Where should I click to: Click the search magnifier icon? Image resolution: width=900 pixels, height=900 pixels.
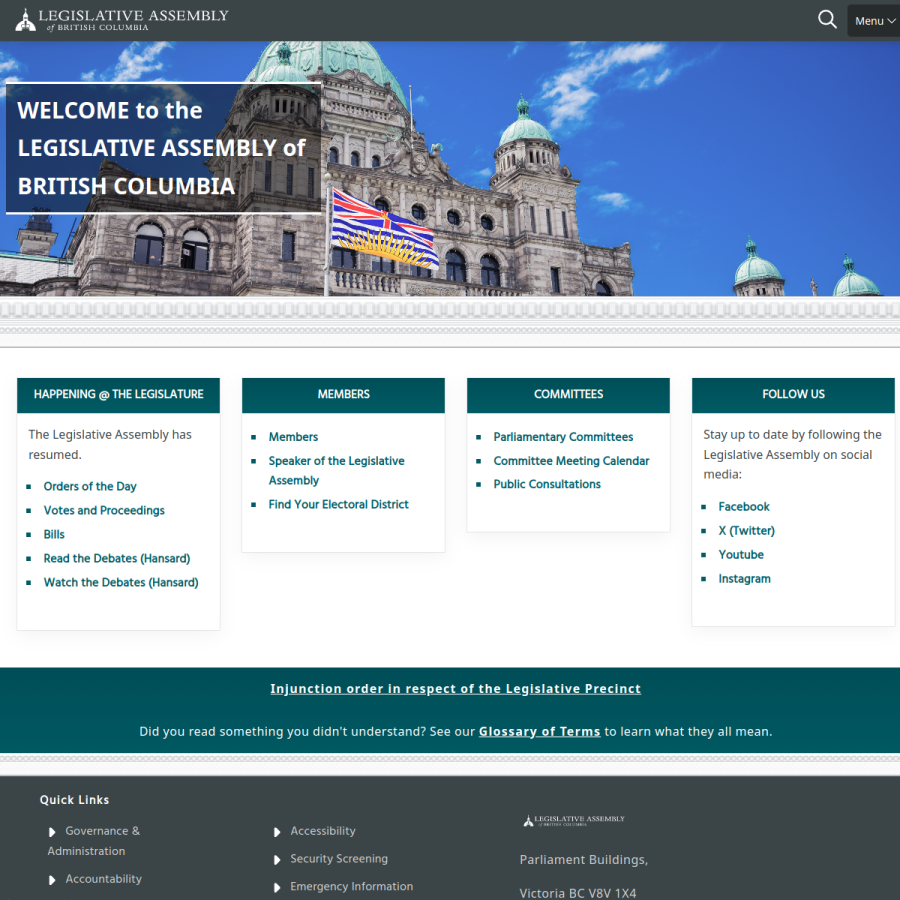(827, 20)
